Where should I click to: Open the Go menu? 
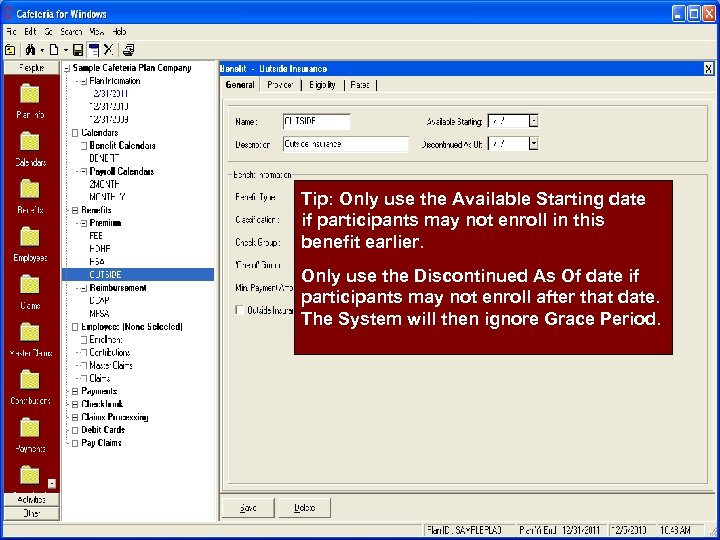49,32
